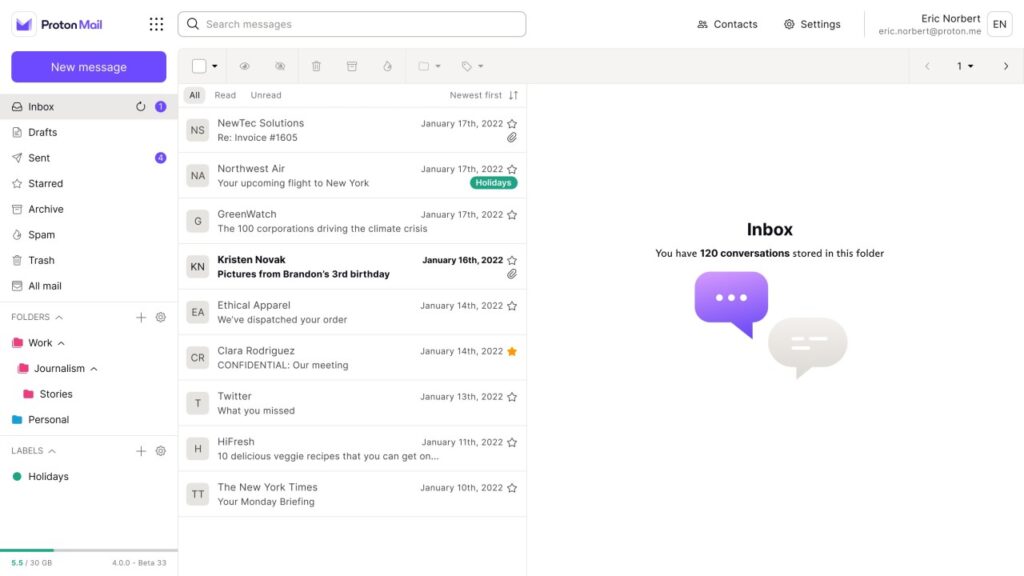Click the Inbox unread count badge
This screenshot has width=1024, height=576.
pos(161,106)
